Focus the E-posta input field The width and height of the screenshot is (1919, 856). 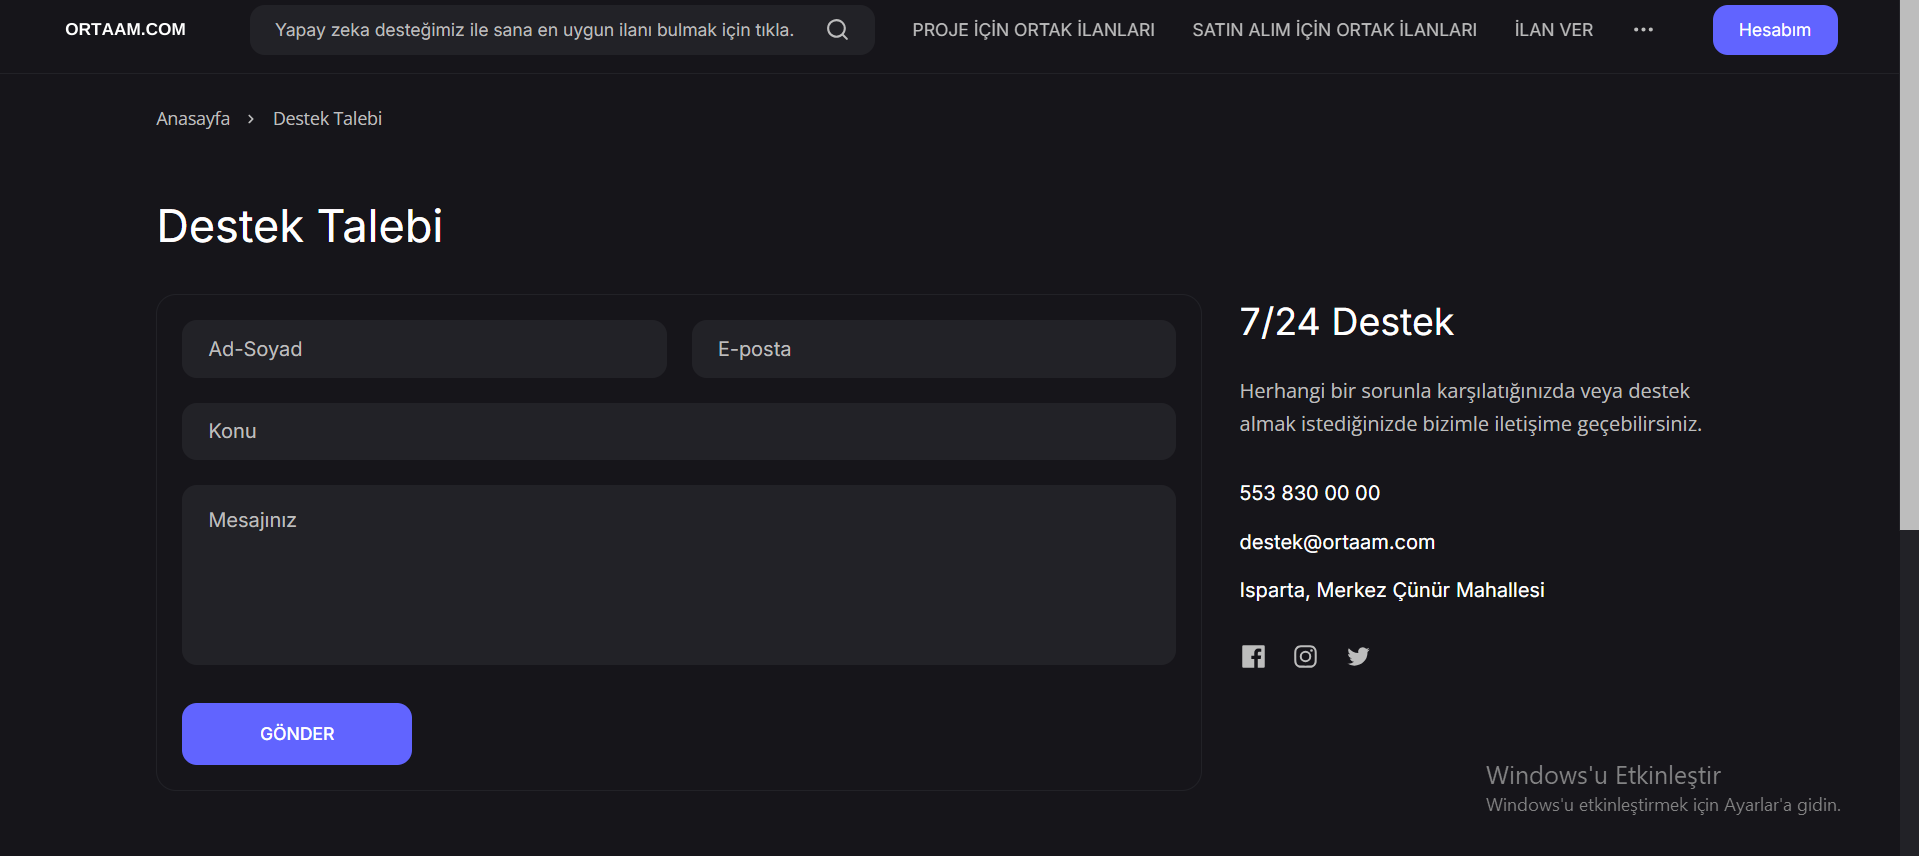(933, 349)
